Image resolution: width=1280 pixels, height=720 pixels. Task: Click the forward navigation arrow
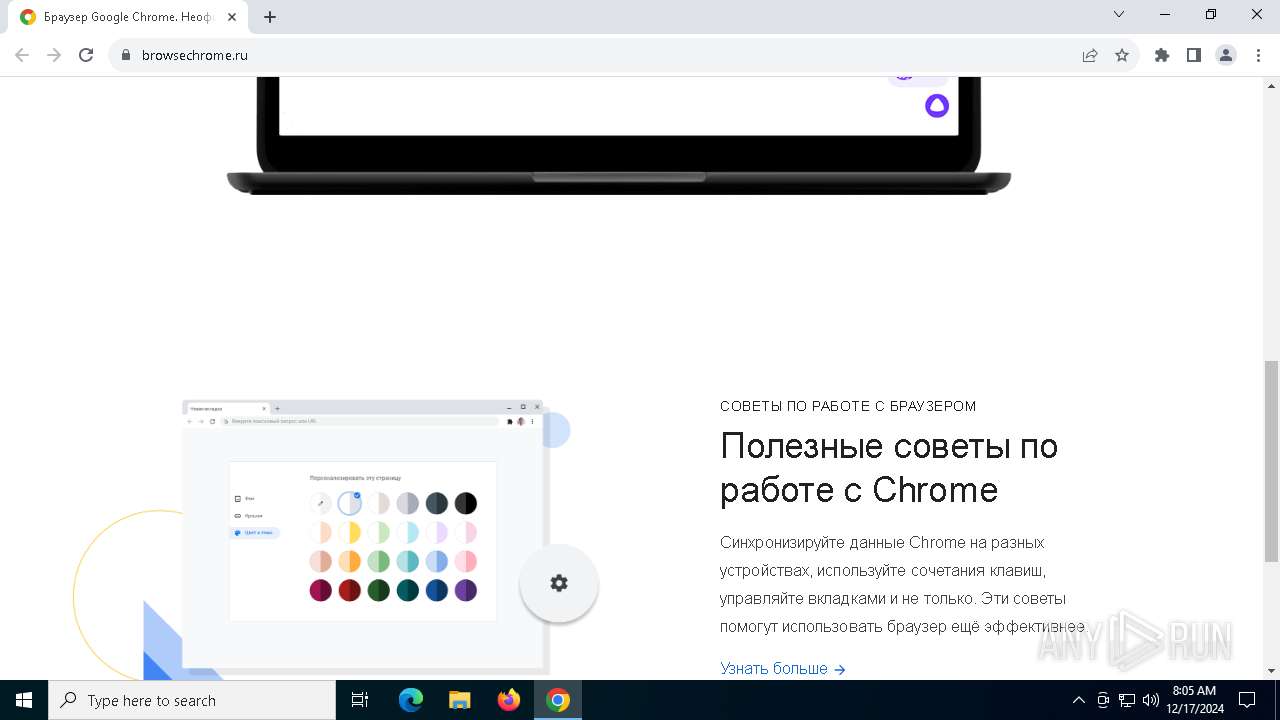(x=54, y=55)
